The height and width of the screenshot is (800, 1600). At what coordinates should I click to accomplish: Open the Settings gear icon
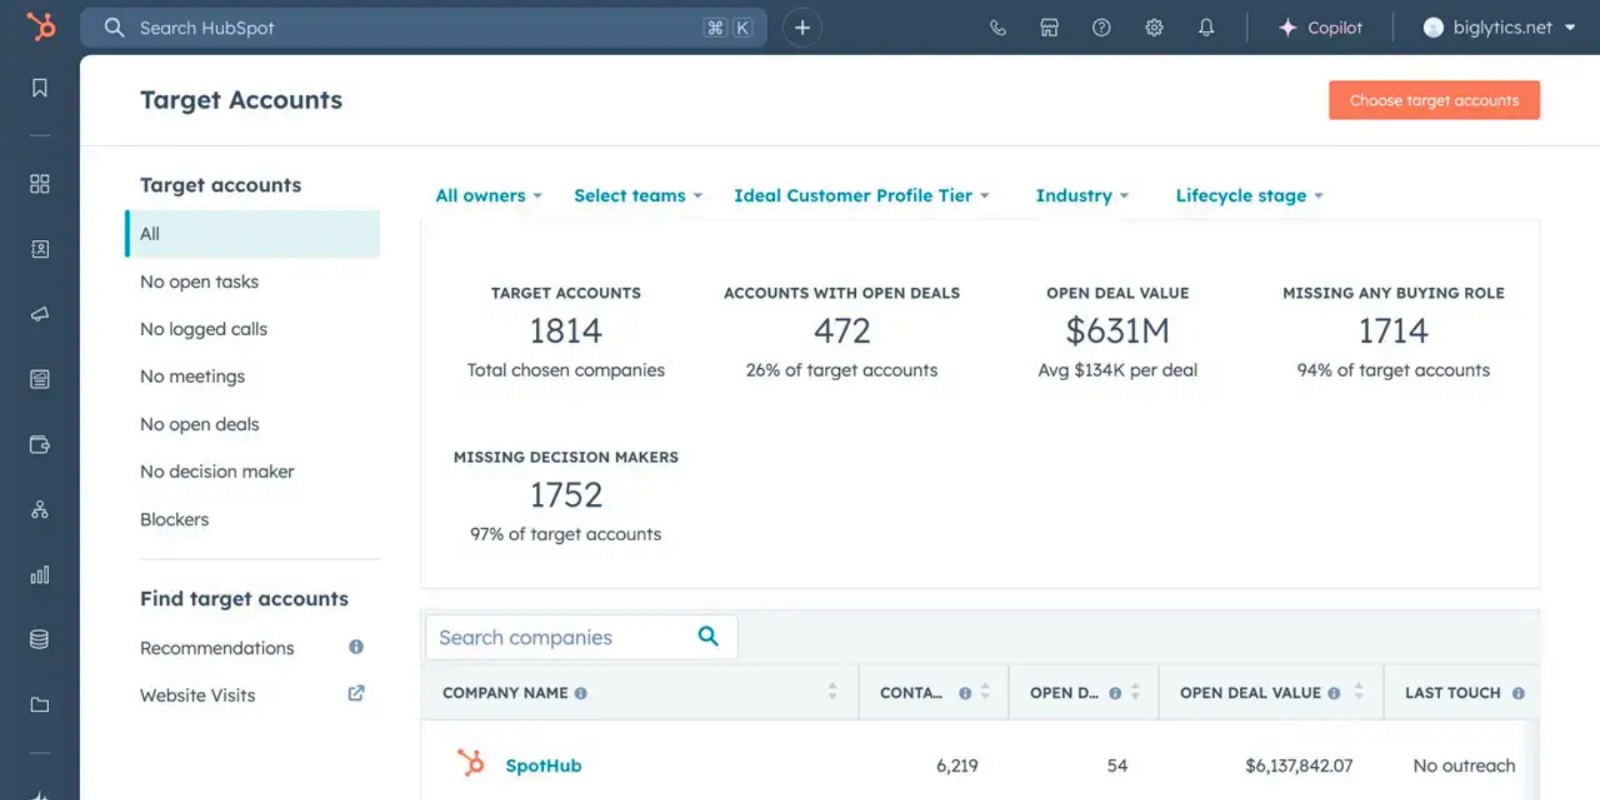1154,28
